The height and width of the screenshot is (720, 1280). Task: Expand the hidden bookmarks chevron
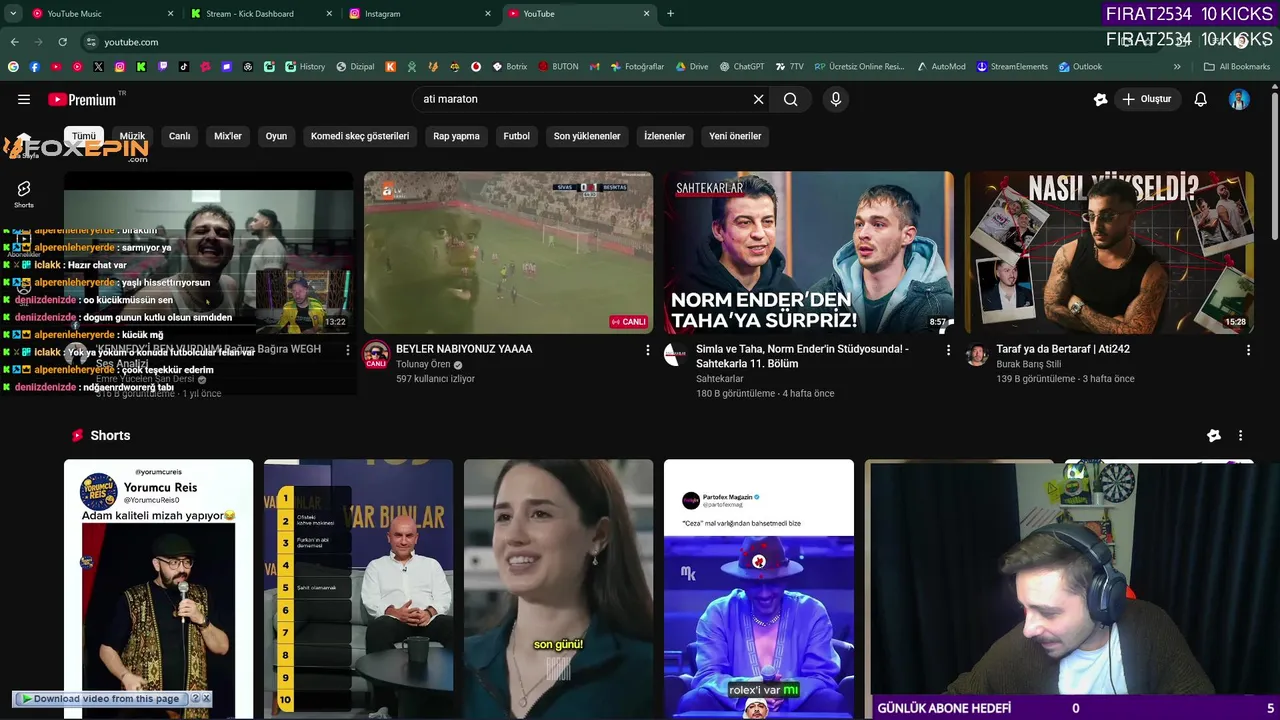[x=1177, y=67]
